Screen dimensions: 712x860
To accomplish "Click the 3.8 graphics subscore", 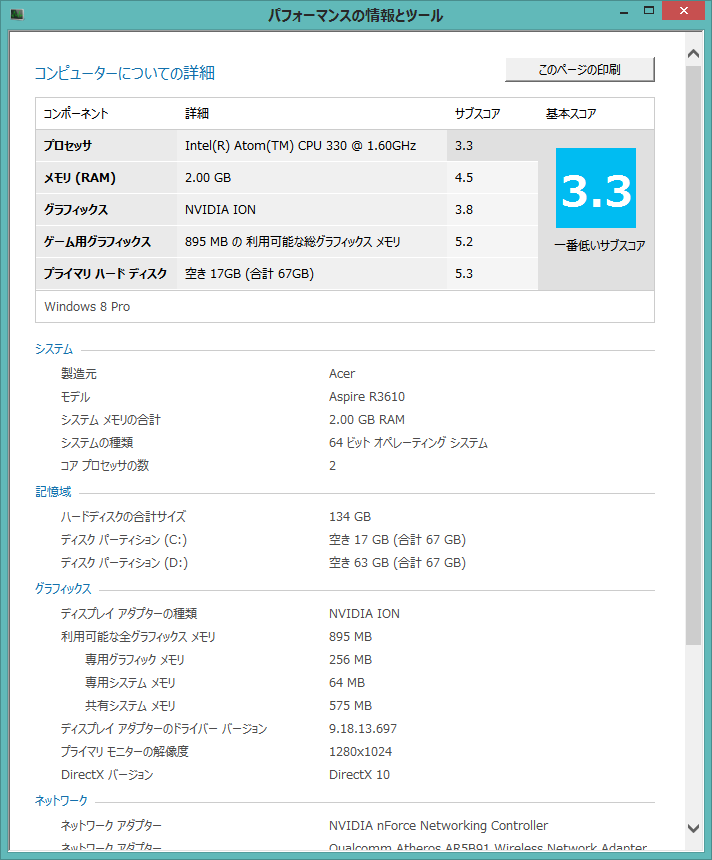I will 464,210.
